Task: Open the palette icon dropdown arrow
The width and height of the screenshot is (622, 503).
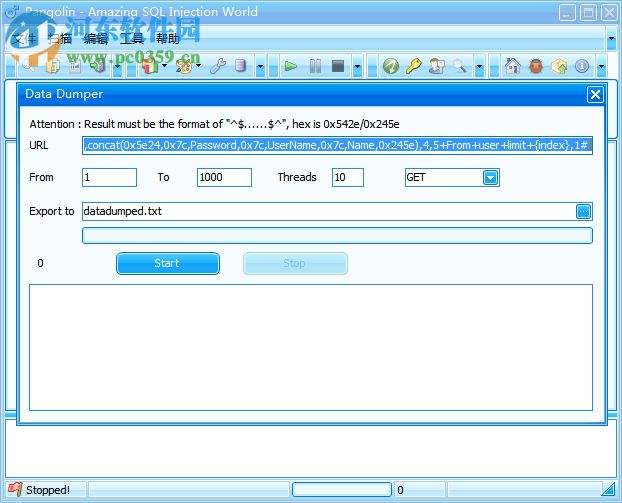Action: click(x=198, y=66)
